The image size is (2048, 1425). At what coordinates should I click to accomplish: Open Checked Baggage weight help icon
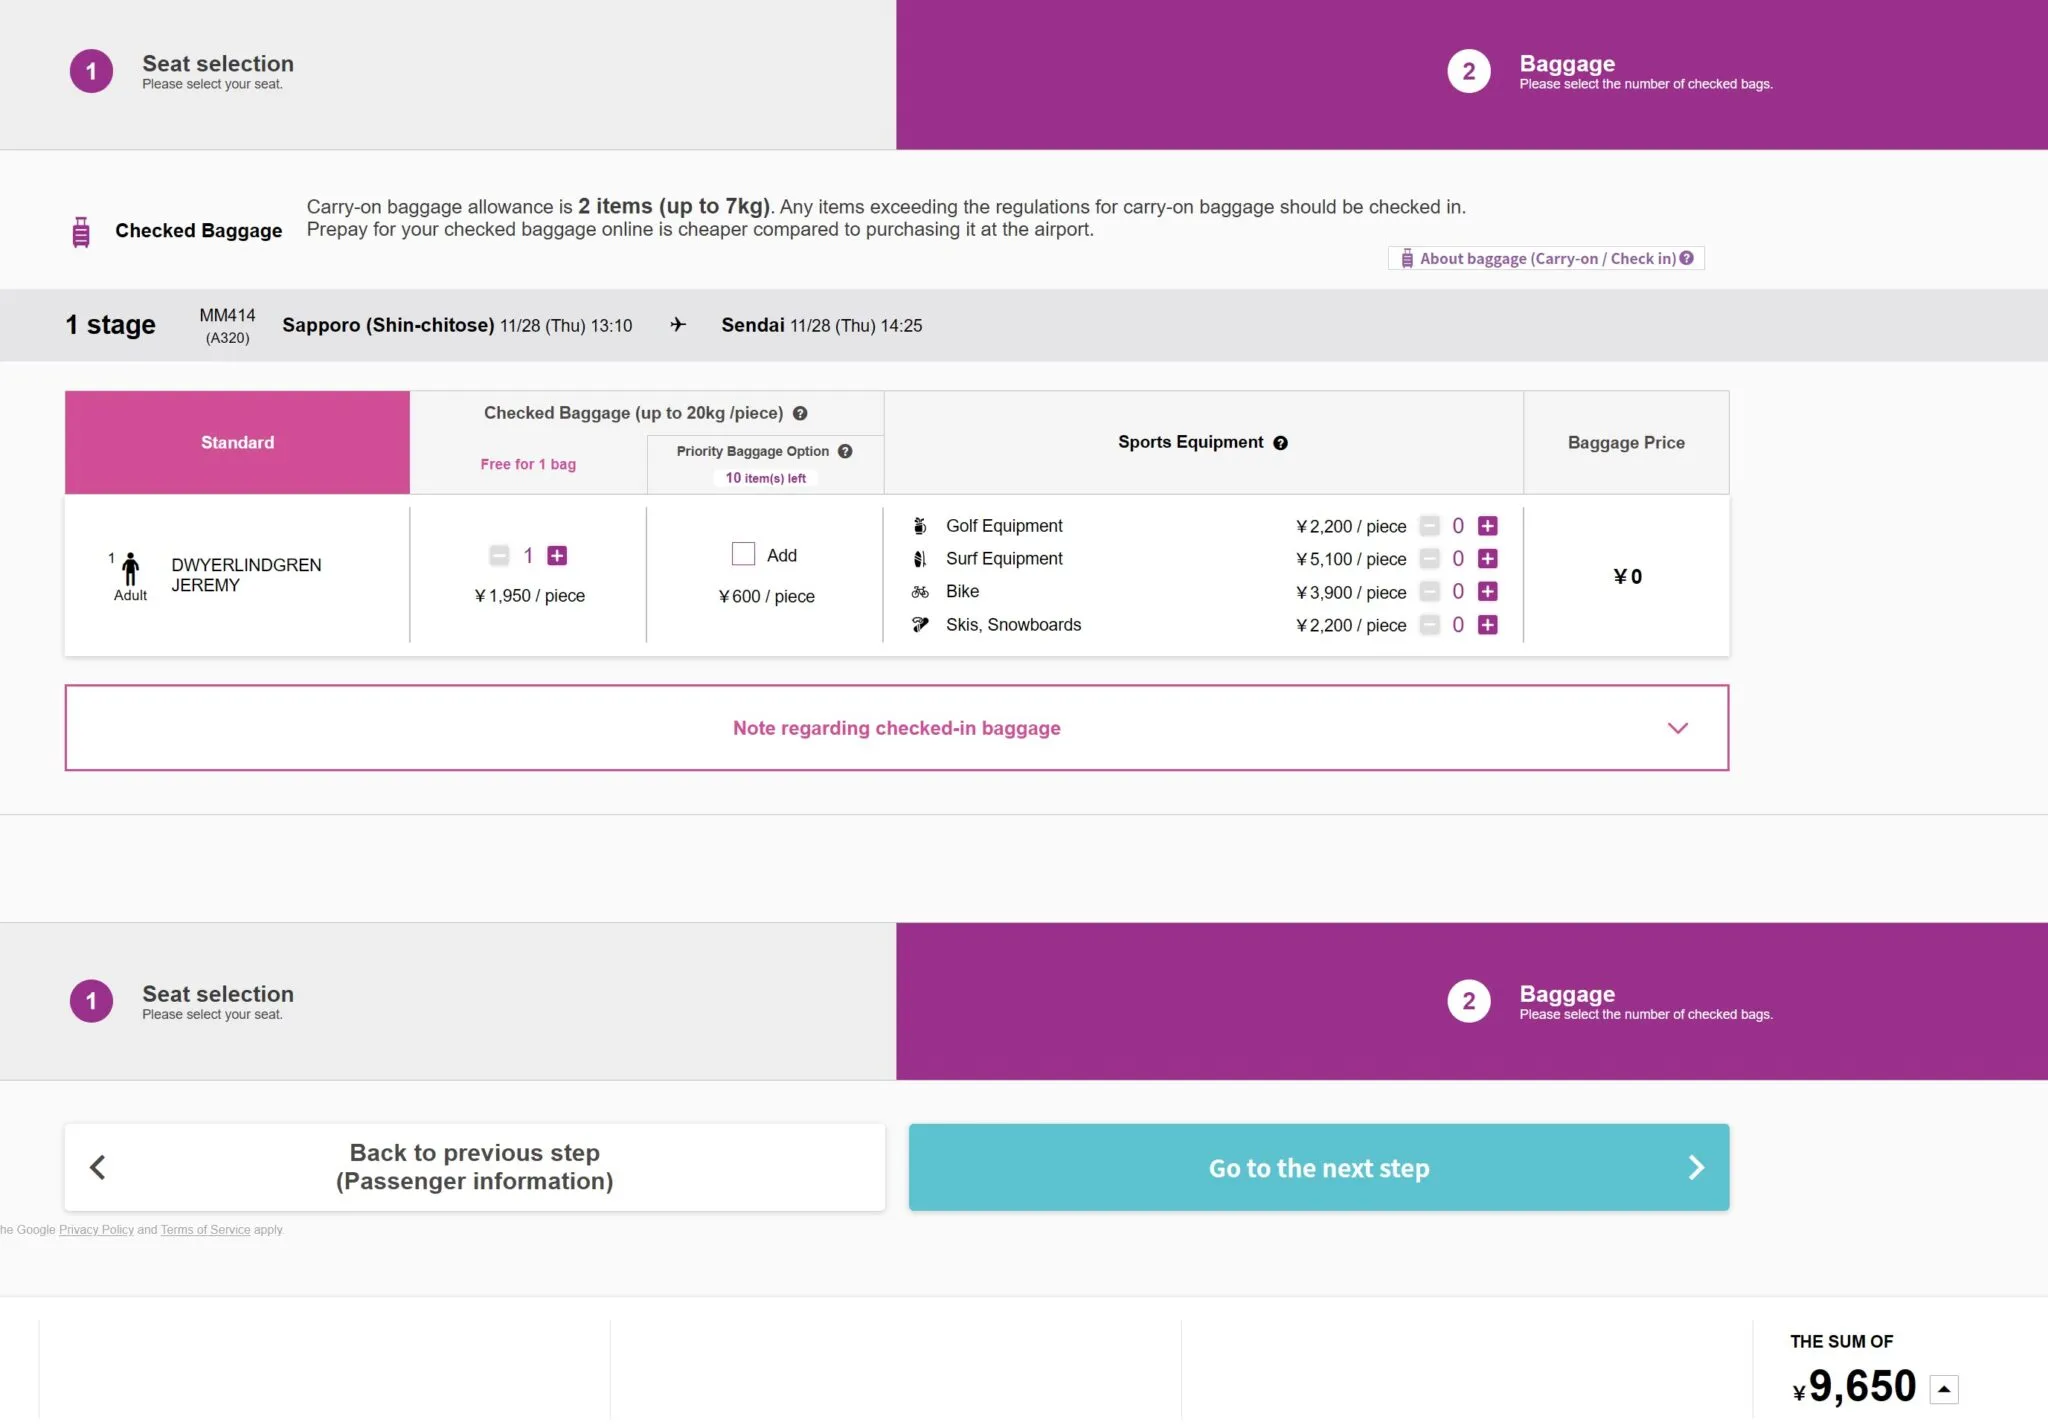pos(800,413)
